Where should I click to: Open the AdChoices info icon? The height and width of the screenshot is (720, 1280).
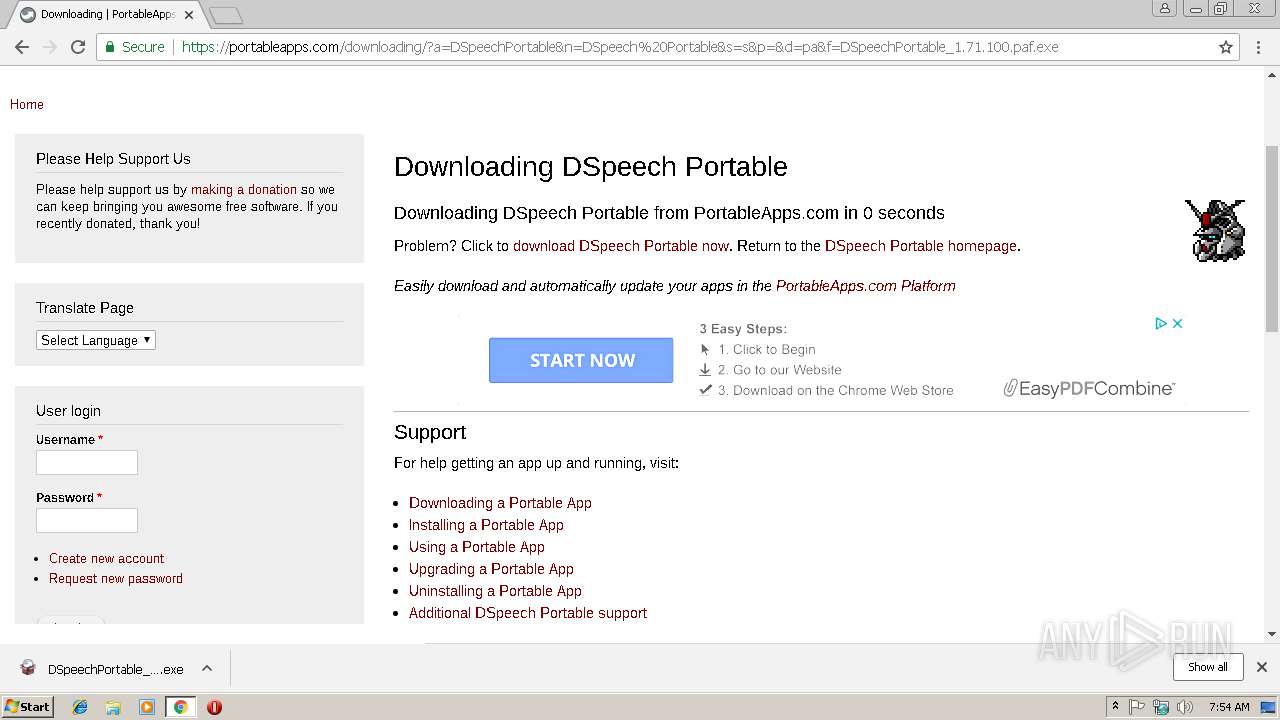pos(1161,323)
